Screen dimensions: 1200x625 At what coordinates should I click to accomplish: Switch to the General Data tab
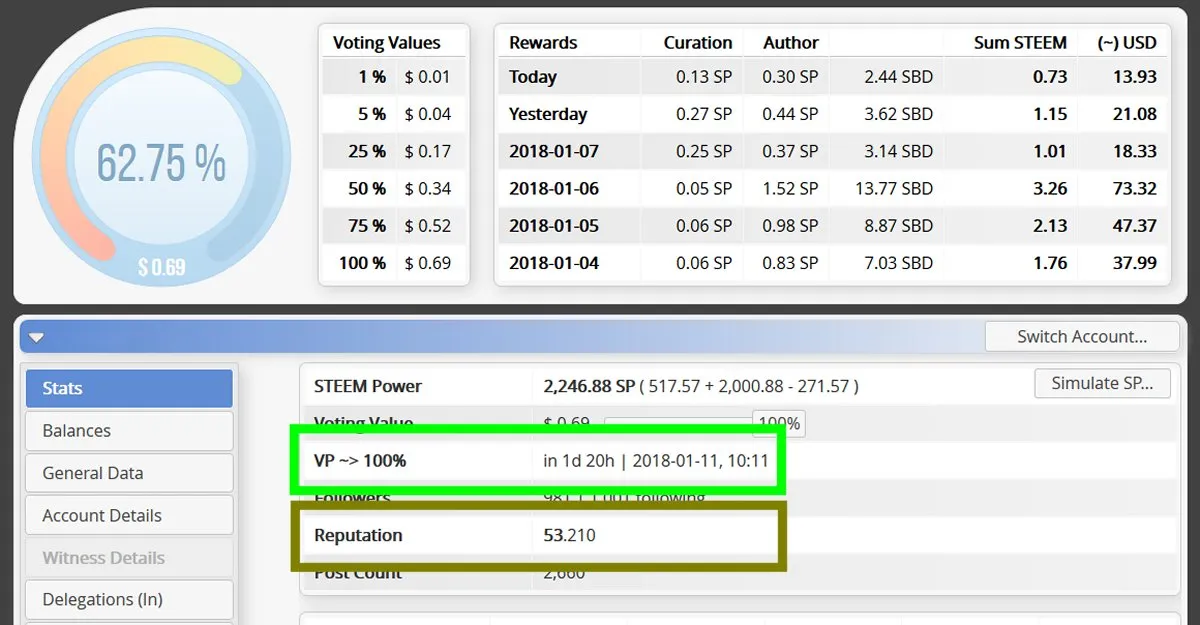[x=129, y=473]
